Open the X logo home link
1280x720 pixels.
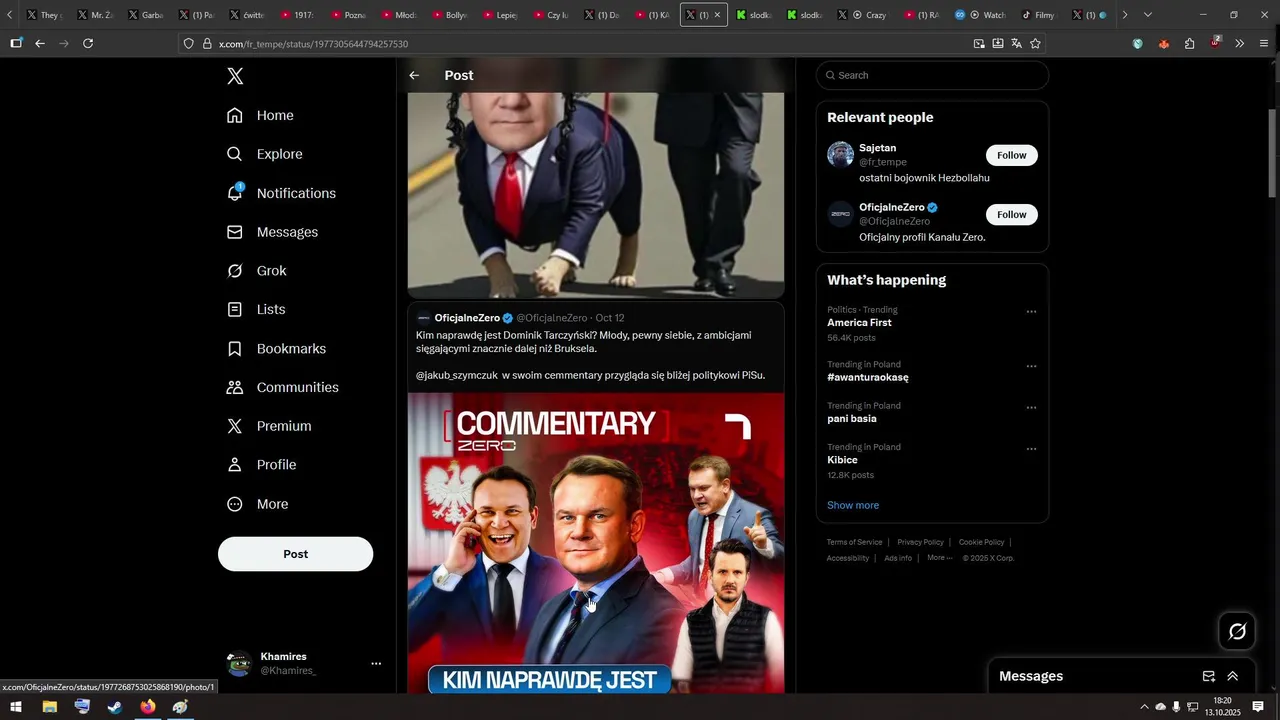(x=235, y=76)
